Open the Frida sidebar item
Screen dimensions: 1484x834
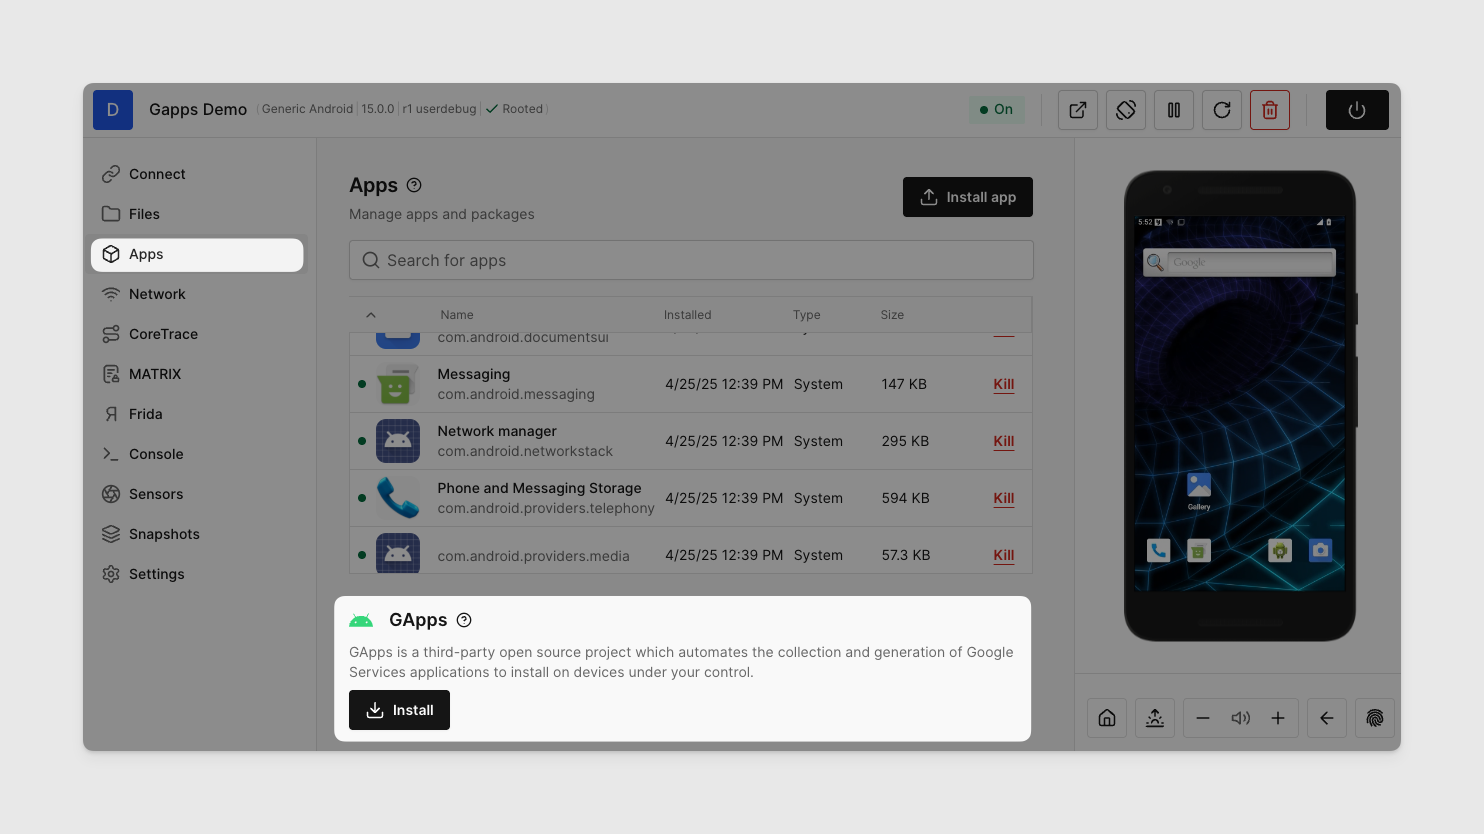click(x=197, y=414)
